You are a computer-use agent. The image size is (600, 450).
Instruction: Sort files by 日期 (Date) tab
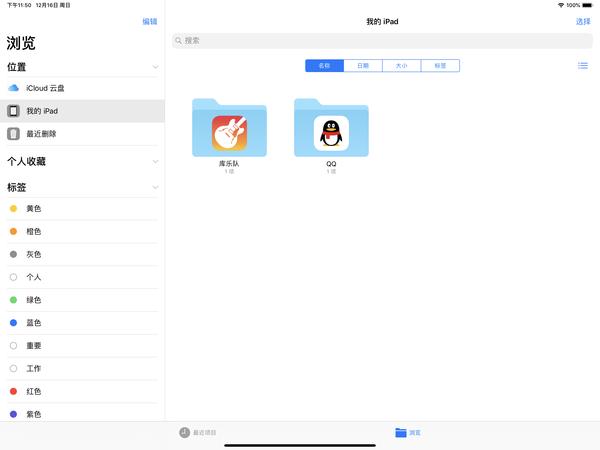point(363,66)
